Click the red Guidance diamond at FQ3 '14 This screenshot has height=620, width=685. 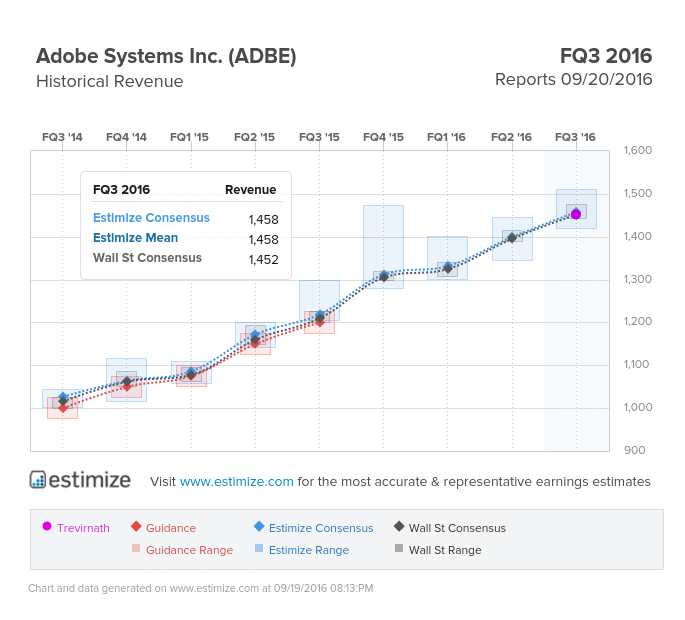point(63,409)
